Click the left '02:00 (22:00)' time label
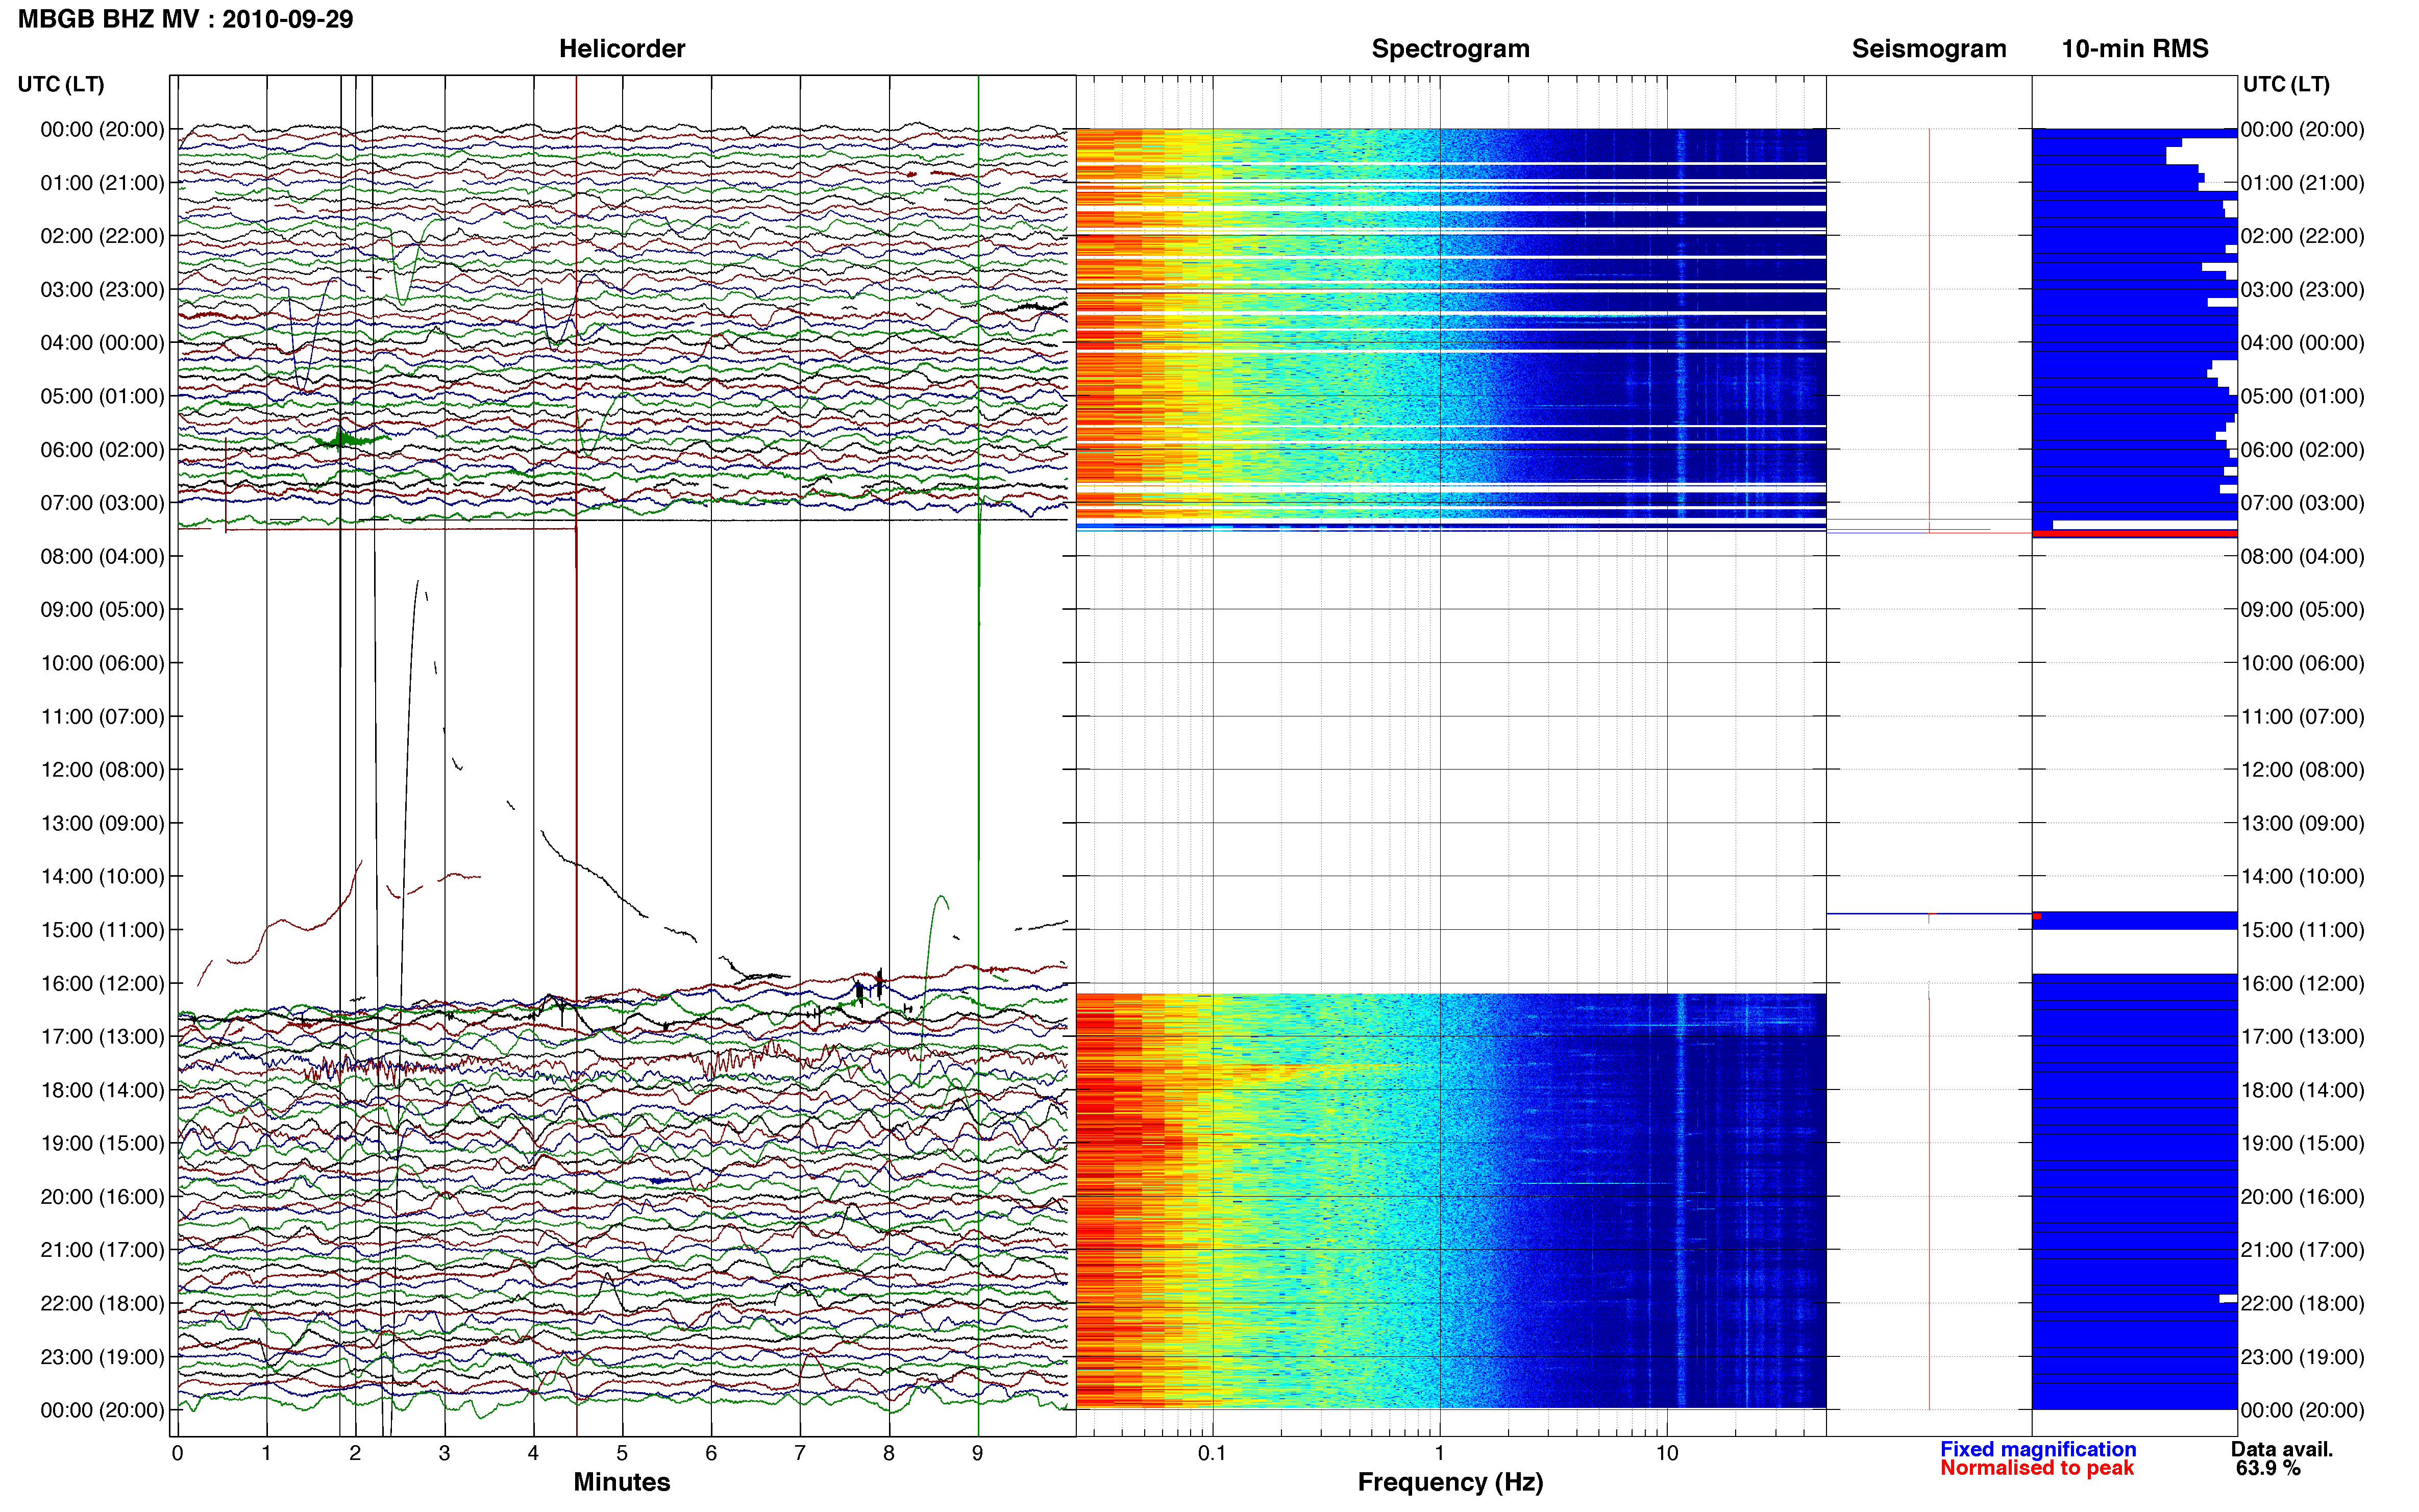 coord(102,236)
